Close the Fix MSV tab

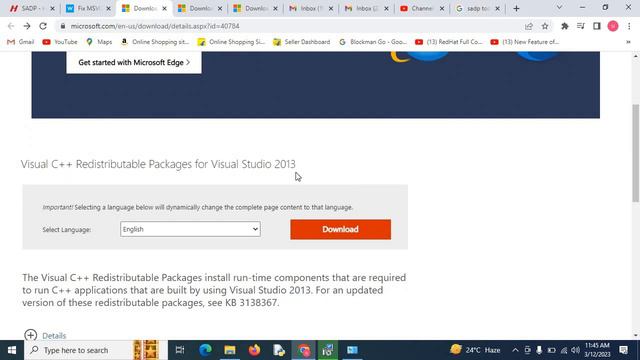pyautogui.click(x=108, y=8)
